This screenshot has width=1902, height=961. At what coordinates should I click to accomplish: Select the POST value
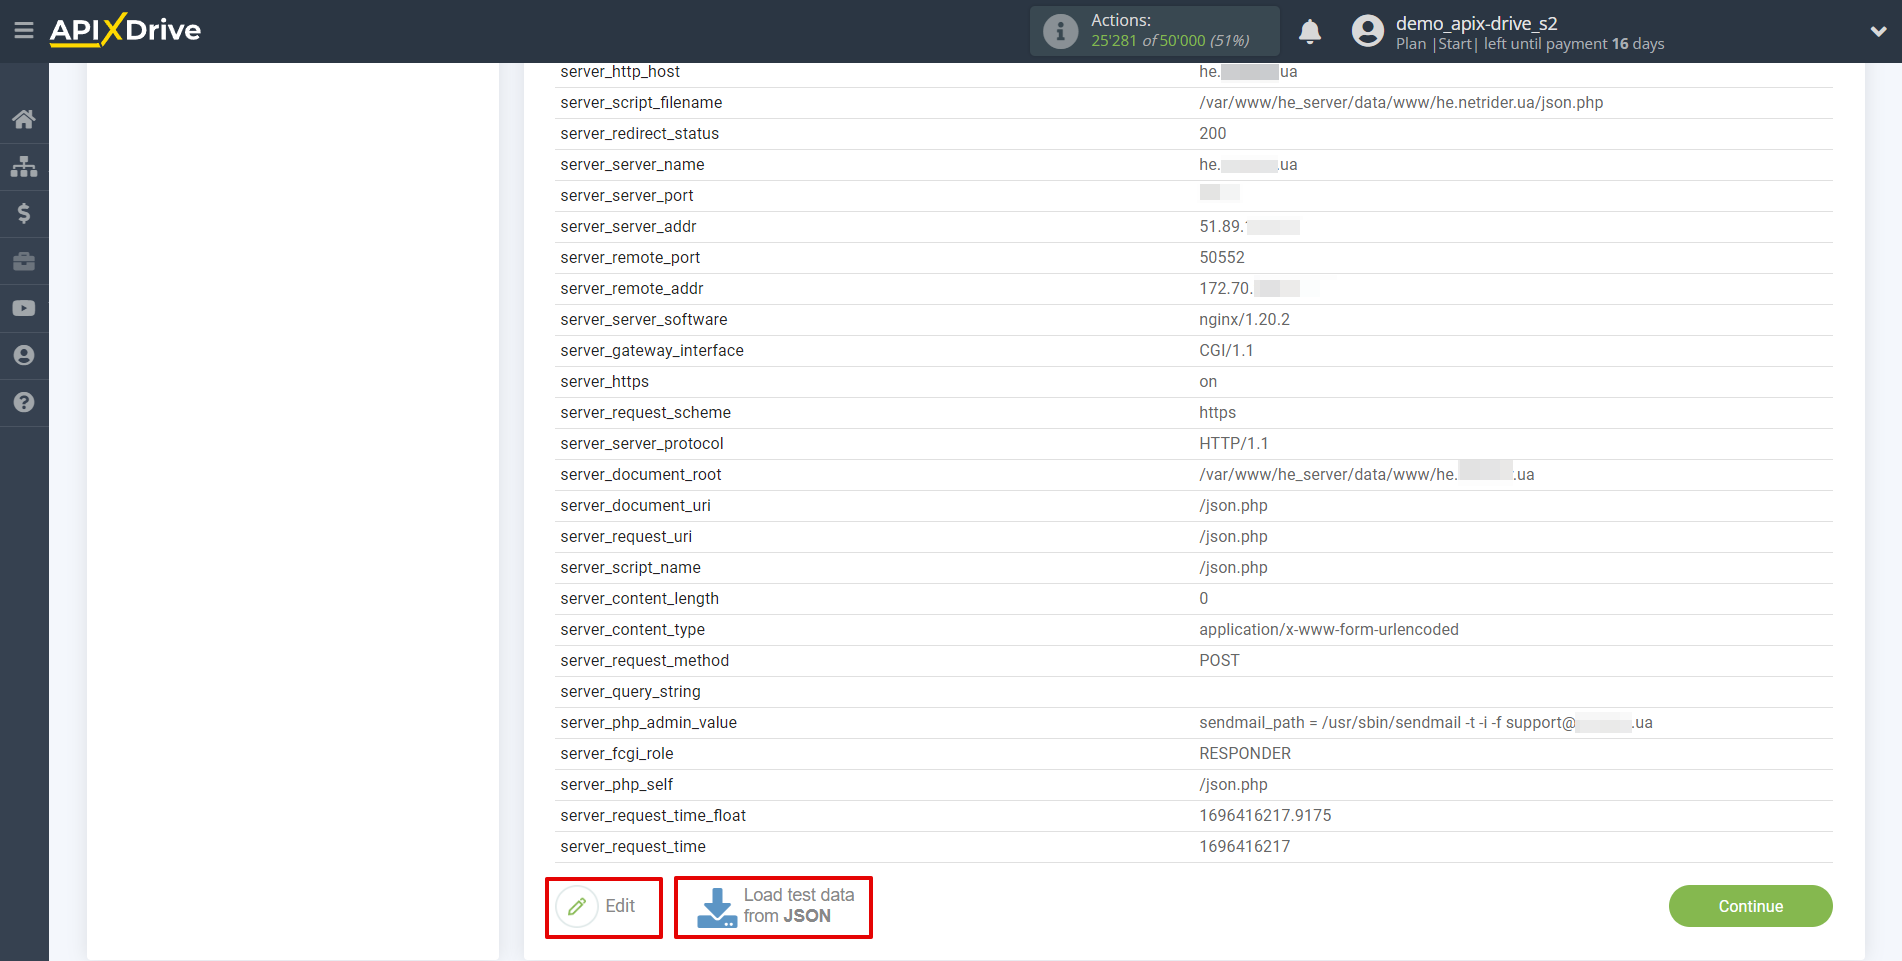coord(1219,661)
